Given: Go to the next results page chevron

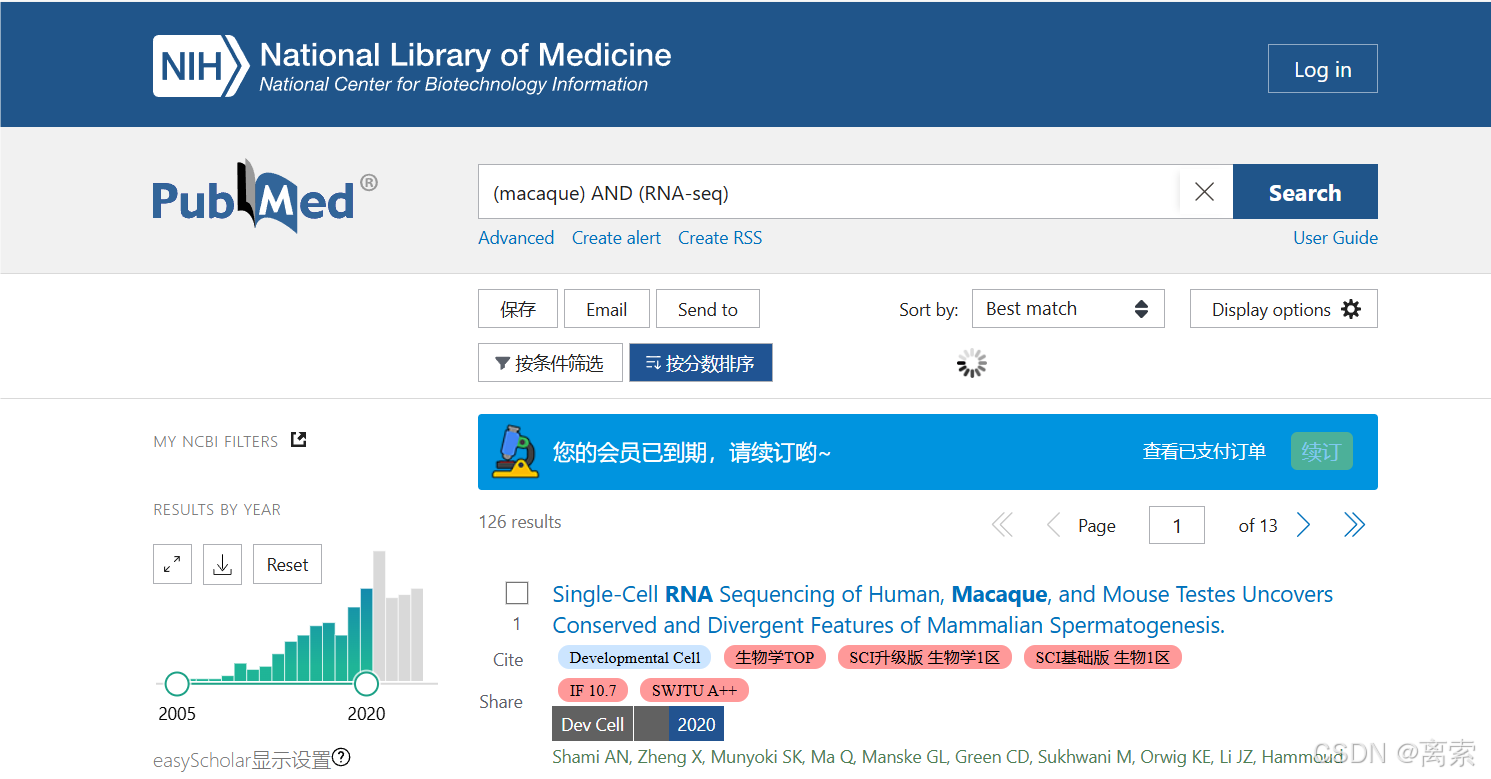Looking at the screenshot, I should (1303, 524).
